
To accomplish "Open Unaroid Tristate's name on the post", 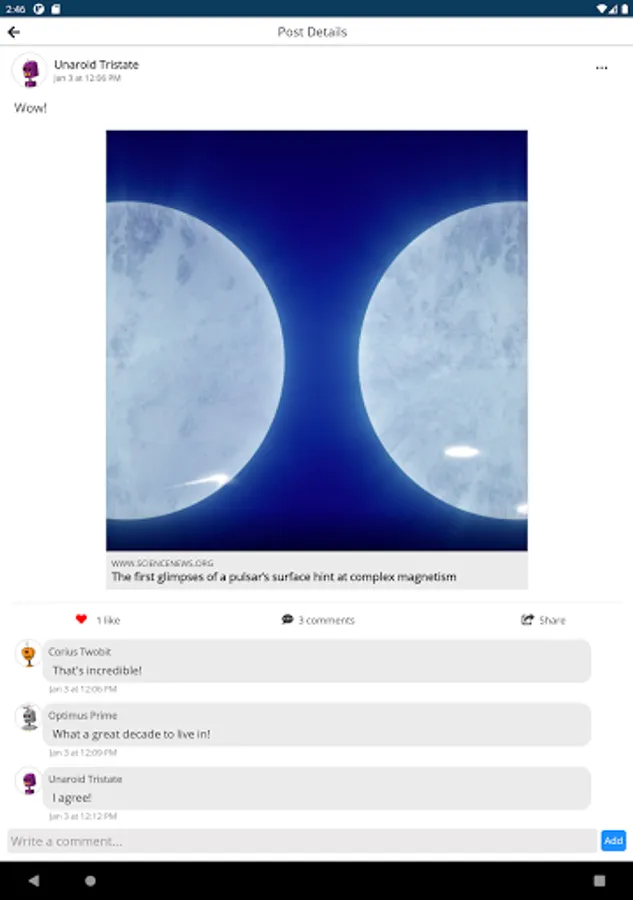I will tap(96, 64).
